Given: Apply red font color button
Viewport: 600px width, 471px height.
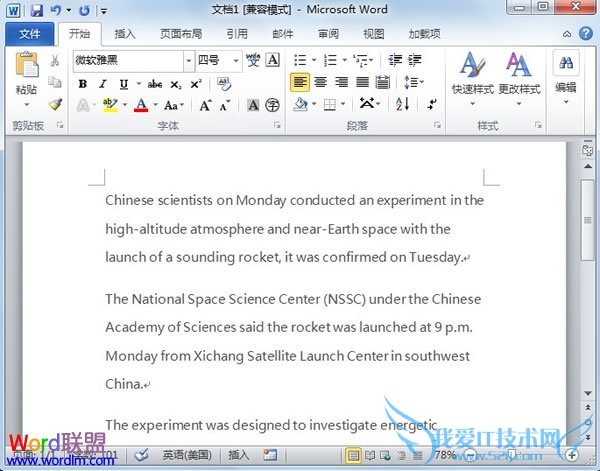Looking at the screenshot, I should (141, 105).
